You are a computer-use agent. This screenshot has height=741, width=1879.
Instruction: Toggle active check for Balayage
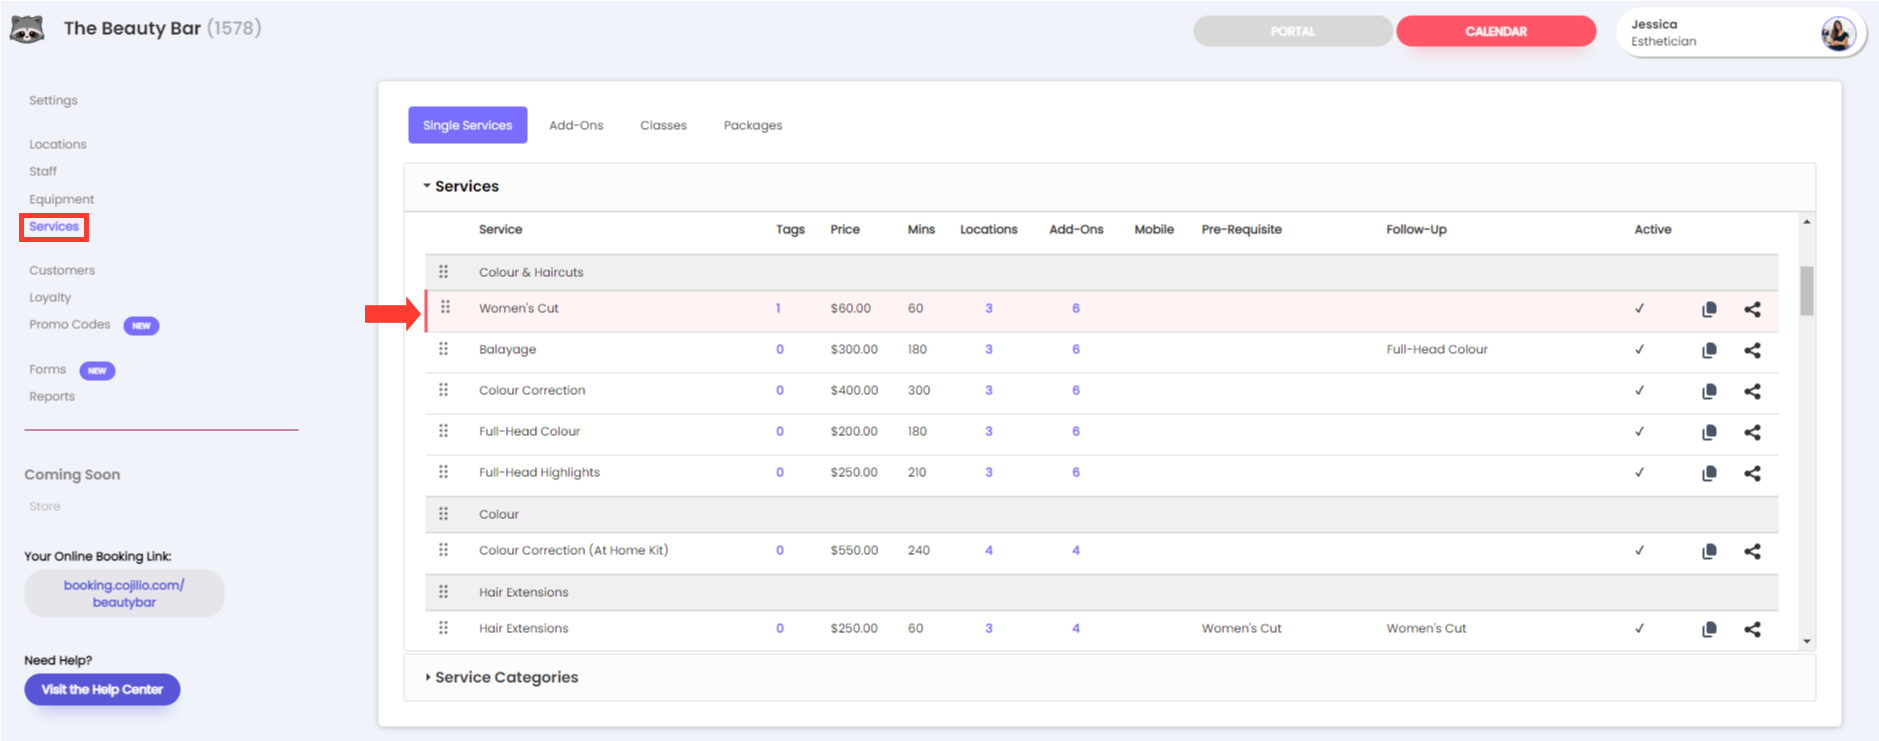[x=1639, y=349]
